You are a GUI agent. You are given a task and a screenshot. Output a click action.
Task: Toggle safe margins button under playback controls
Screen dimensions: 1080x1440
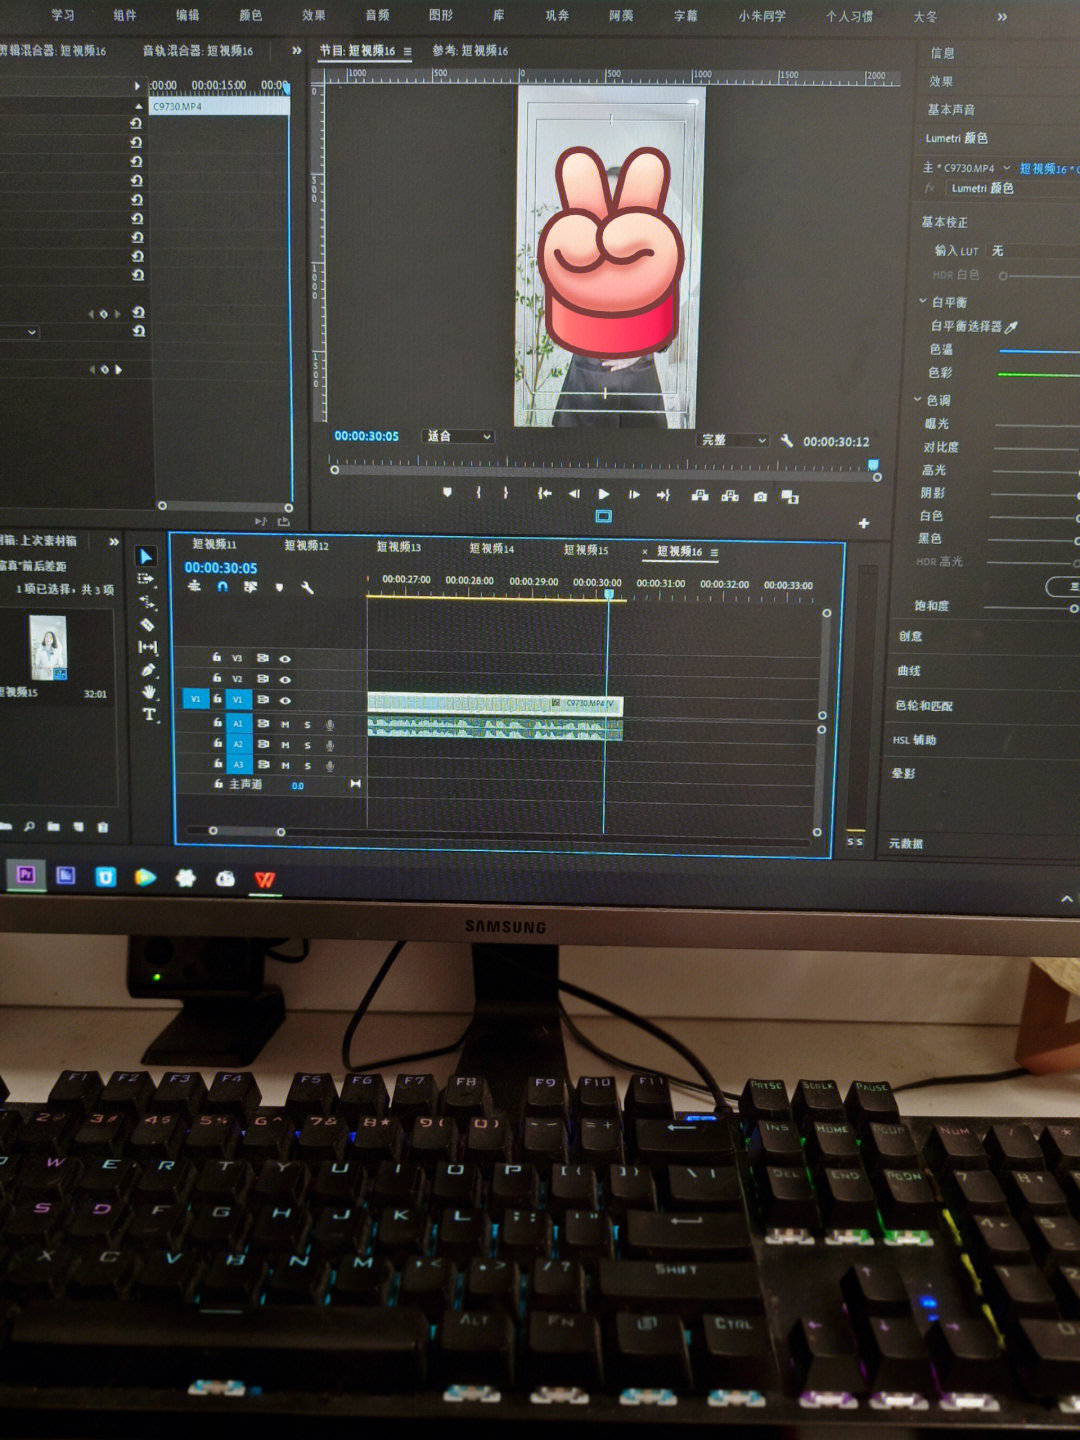603,516
